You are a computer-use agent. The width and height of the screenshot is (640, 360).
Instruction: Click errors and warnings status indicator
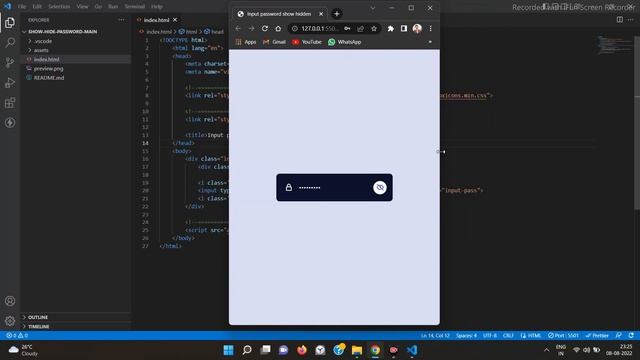17,336
